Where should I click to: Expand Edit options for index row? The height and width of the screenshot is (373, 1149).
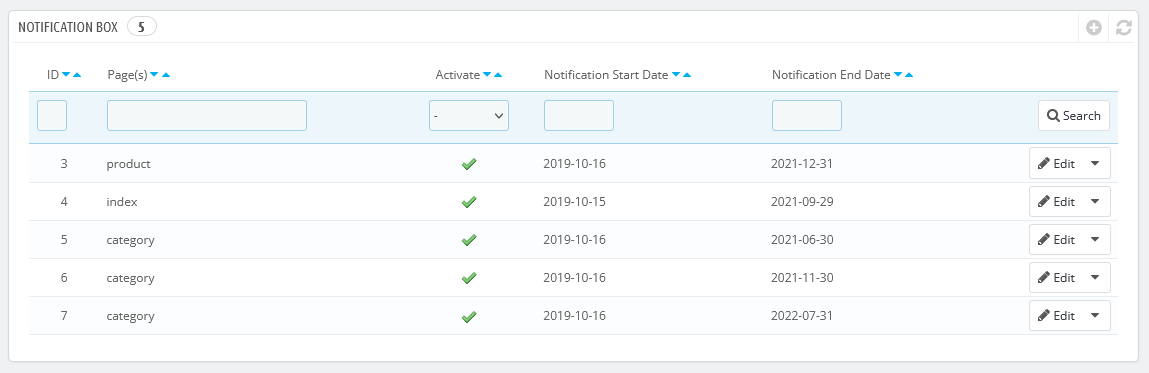1095,202
